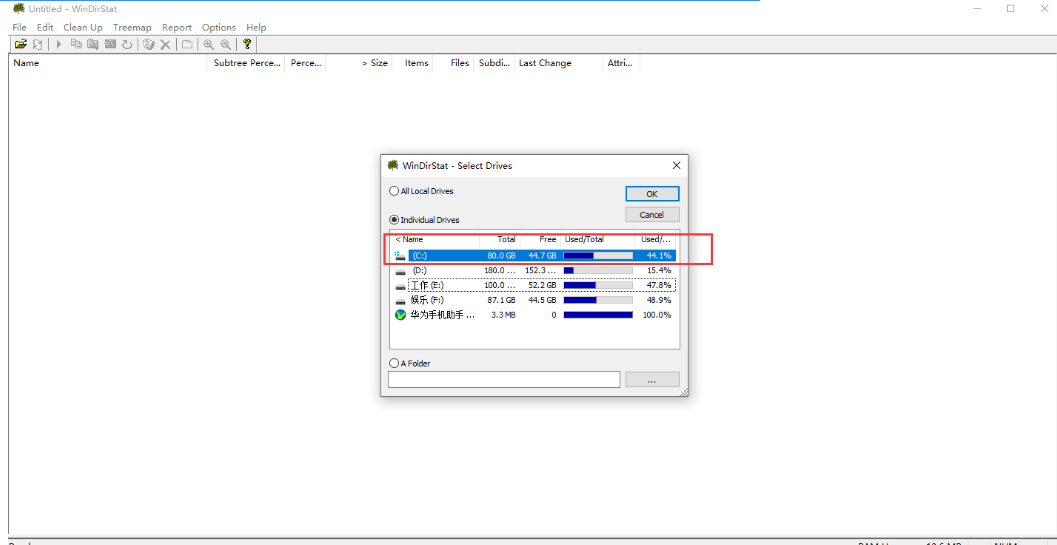Sort drives by the Free column header

(x=541, y=239)
